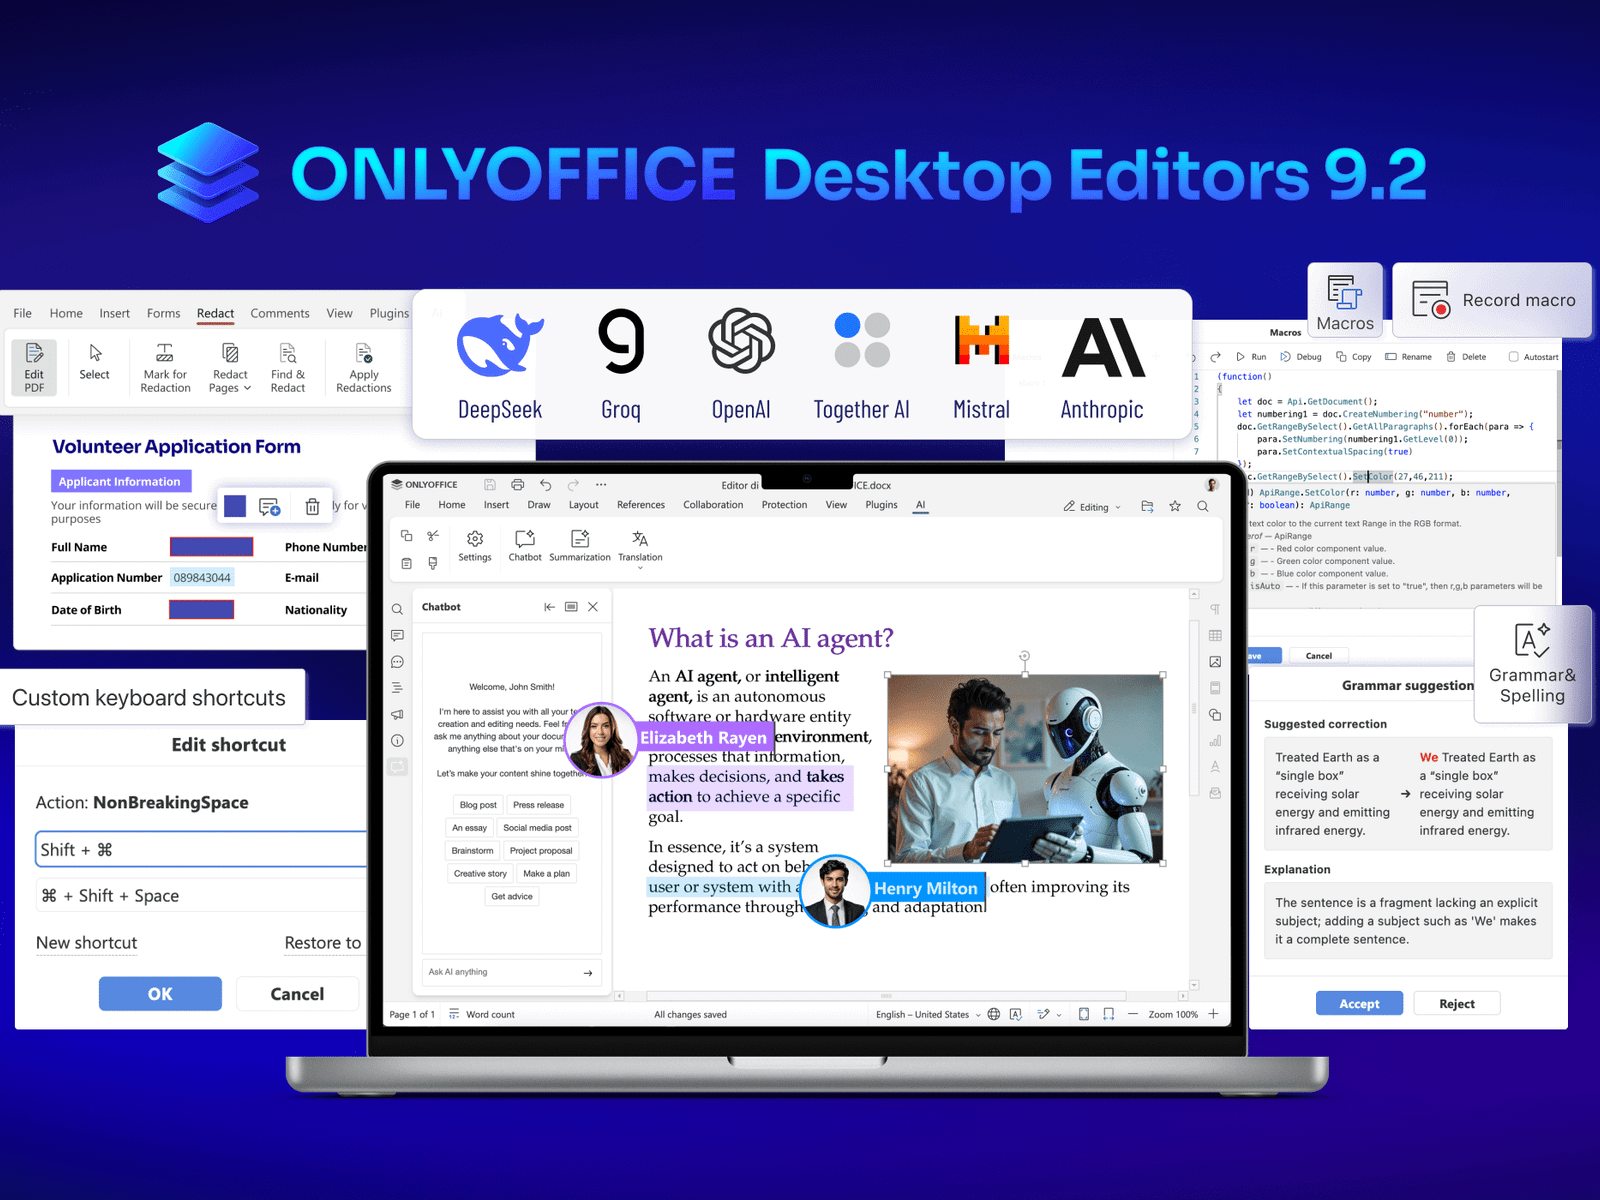Image resolution: width=1600 pixels, height=1200 pixels.
Task: Expand the Translation dropdown arrow
Action: [x=640, y=568]
